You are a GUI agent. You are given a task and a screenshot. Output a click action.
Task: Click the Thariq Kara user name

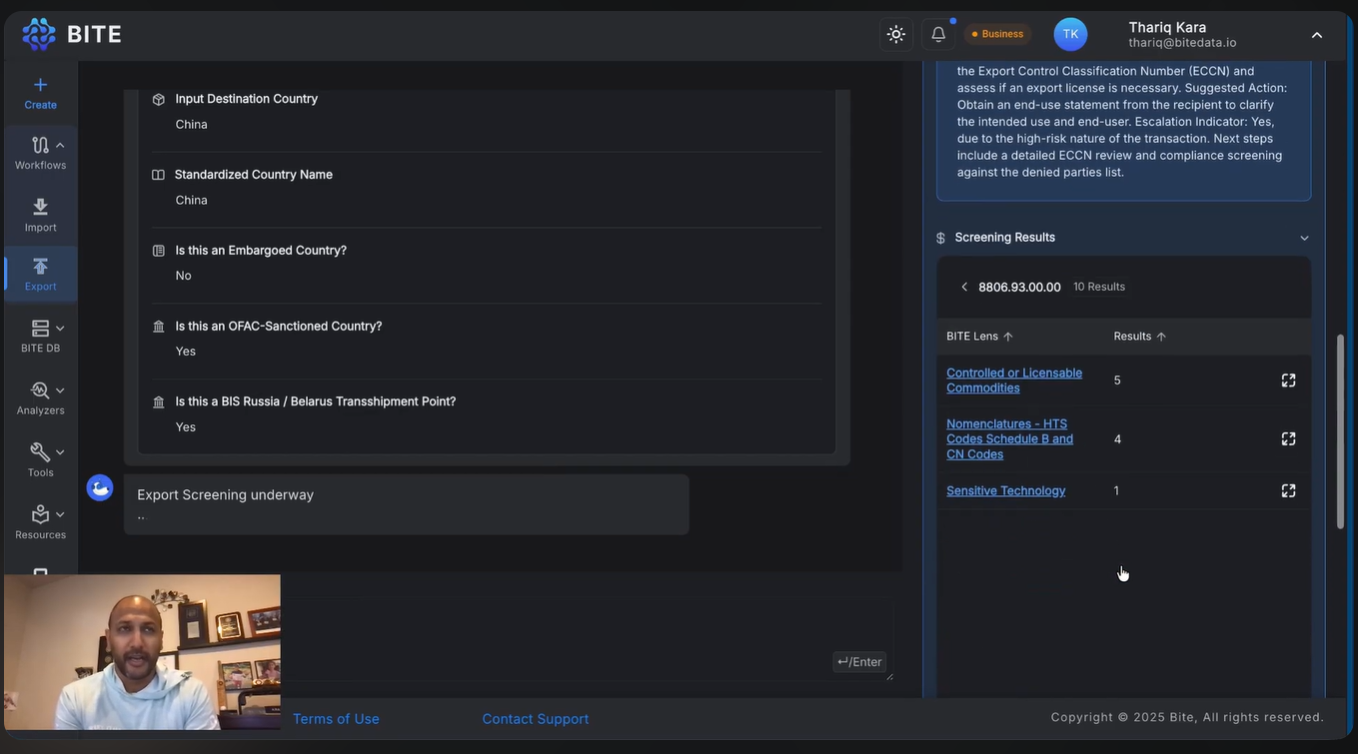pyautogui.click(x=1167, y=27)
